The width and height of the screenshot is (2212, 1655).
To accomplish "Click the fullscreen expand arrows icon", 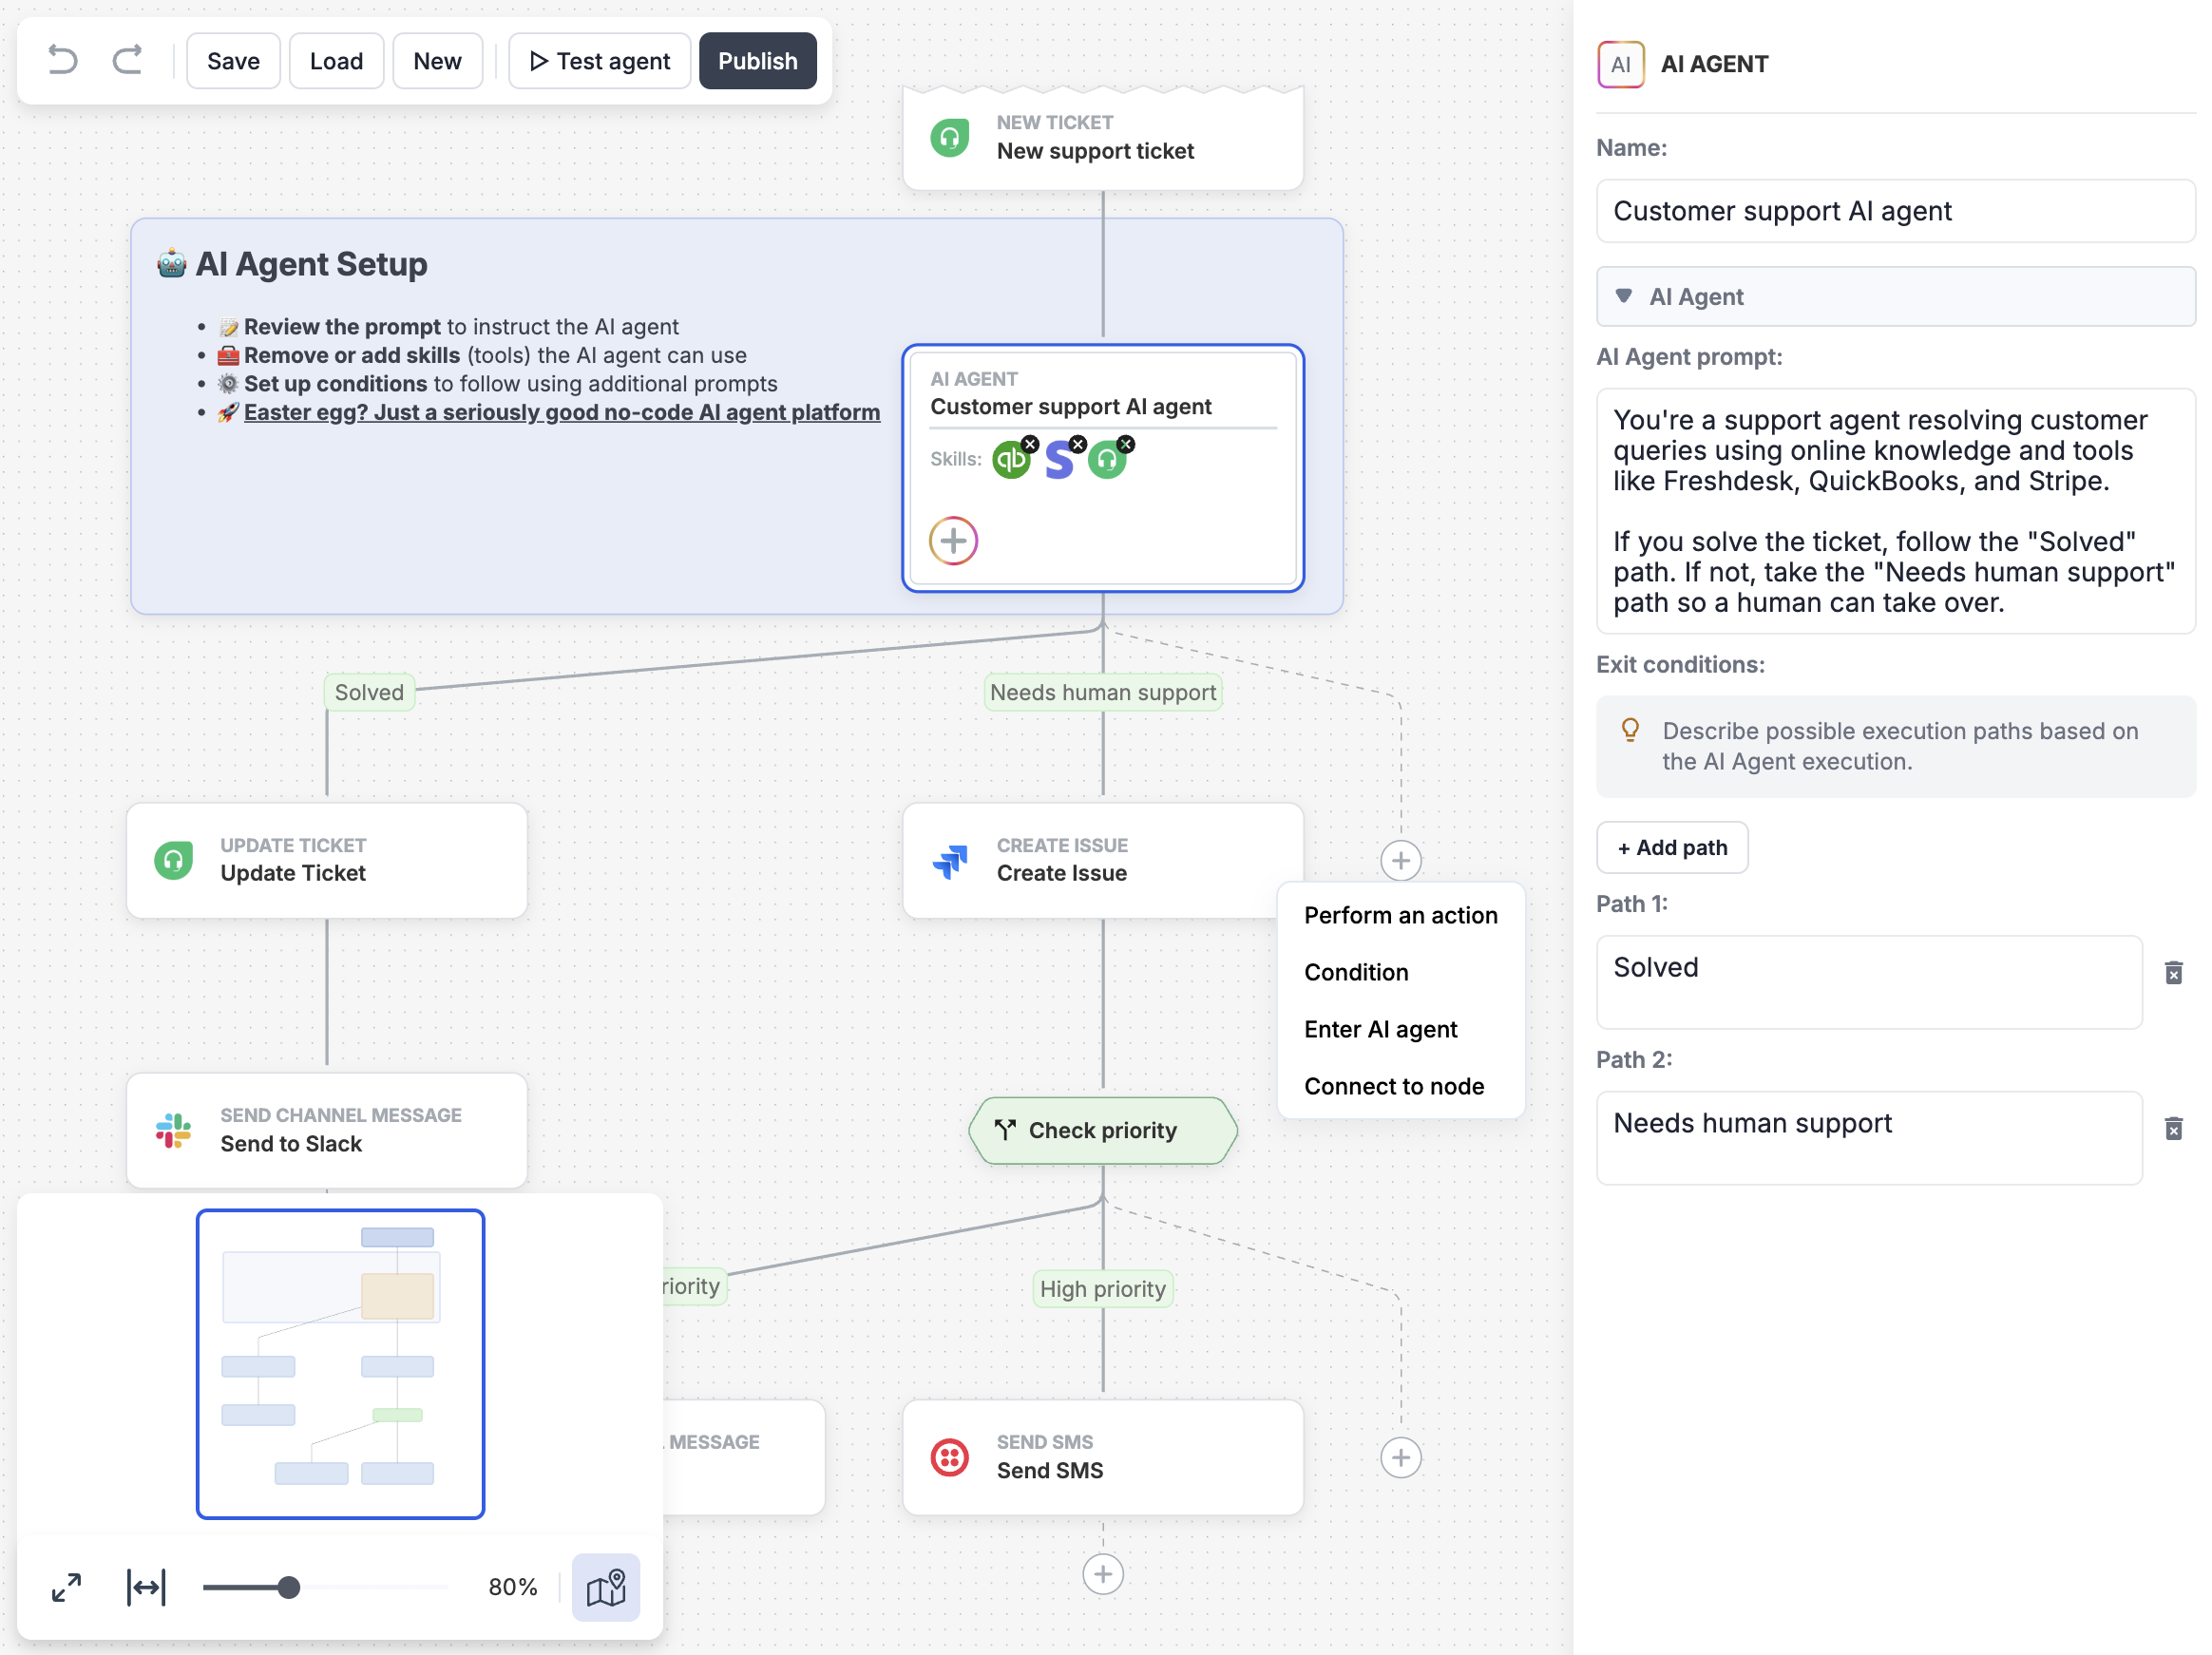I will tap(66, 1587).
